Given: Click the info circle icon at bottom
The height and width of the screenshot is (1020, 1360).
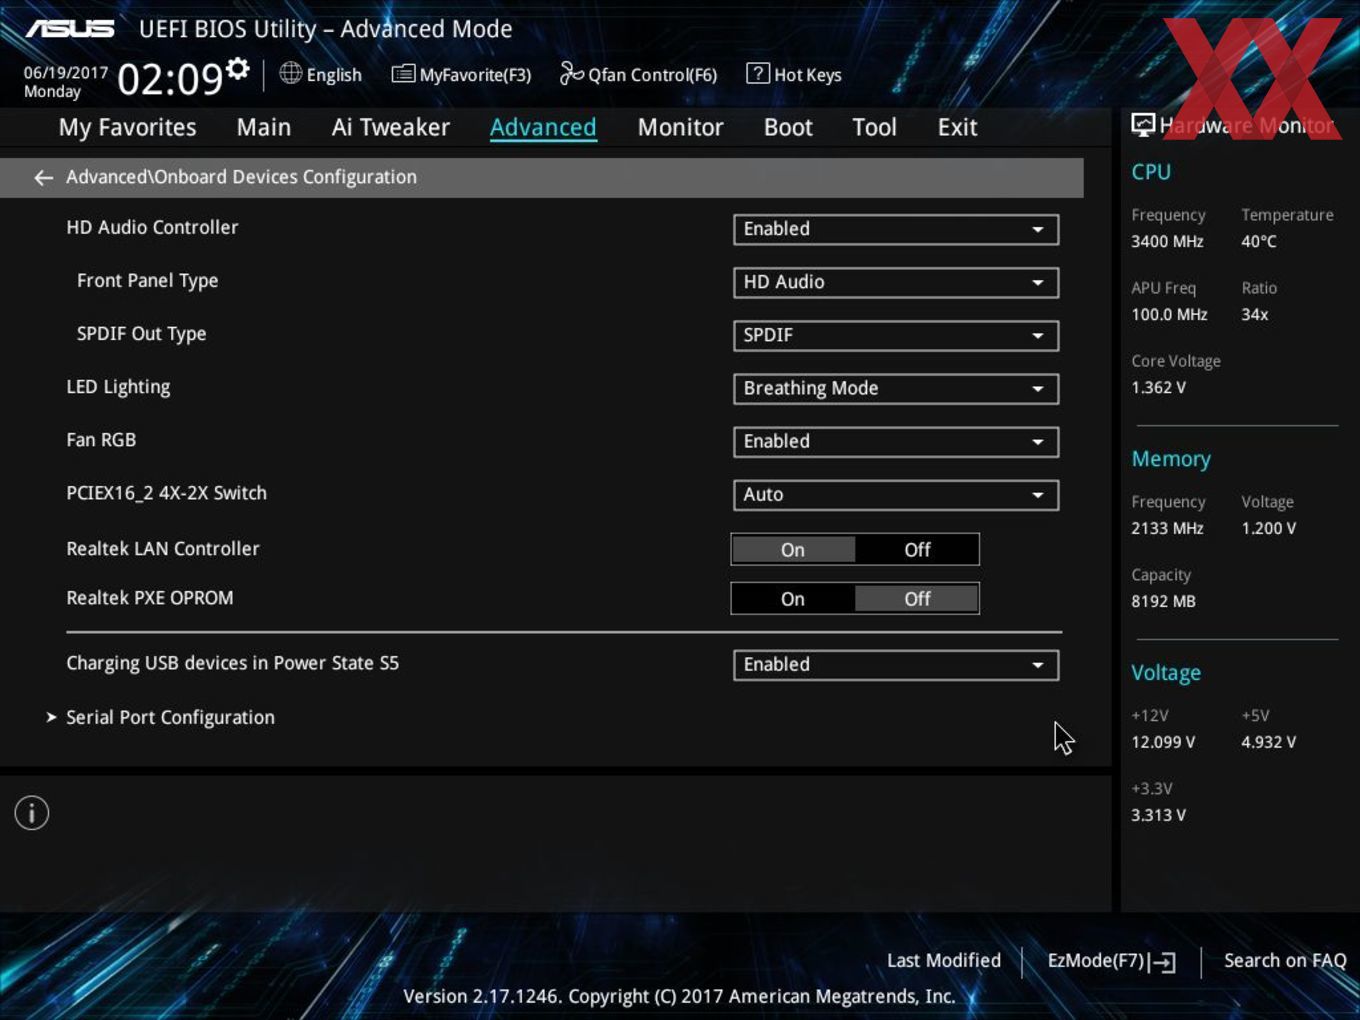Looking at the screenshot, I should tap(32, 813).
